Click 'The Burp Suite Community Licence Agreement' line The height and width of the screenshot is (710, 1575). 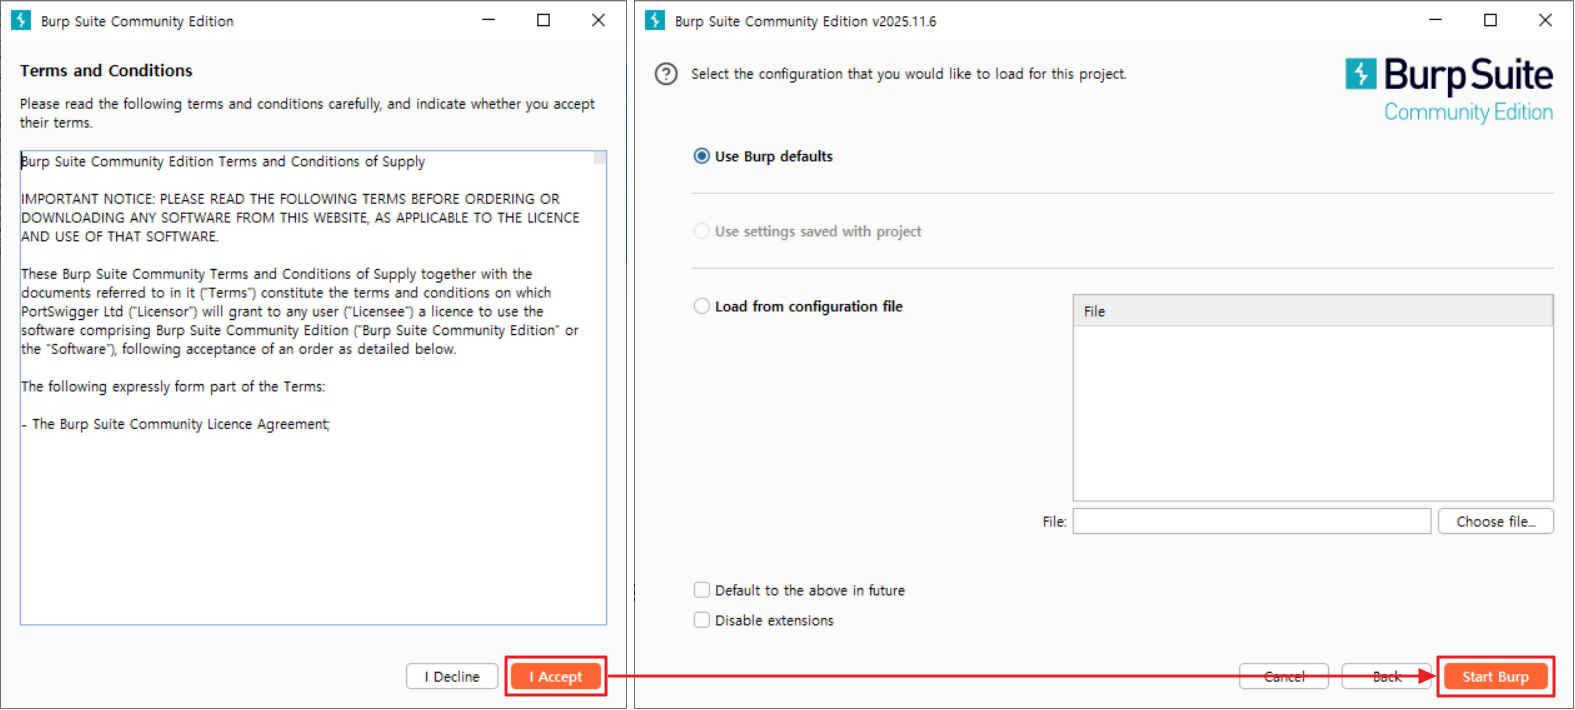(x=176, y=424)
